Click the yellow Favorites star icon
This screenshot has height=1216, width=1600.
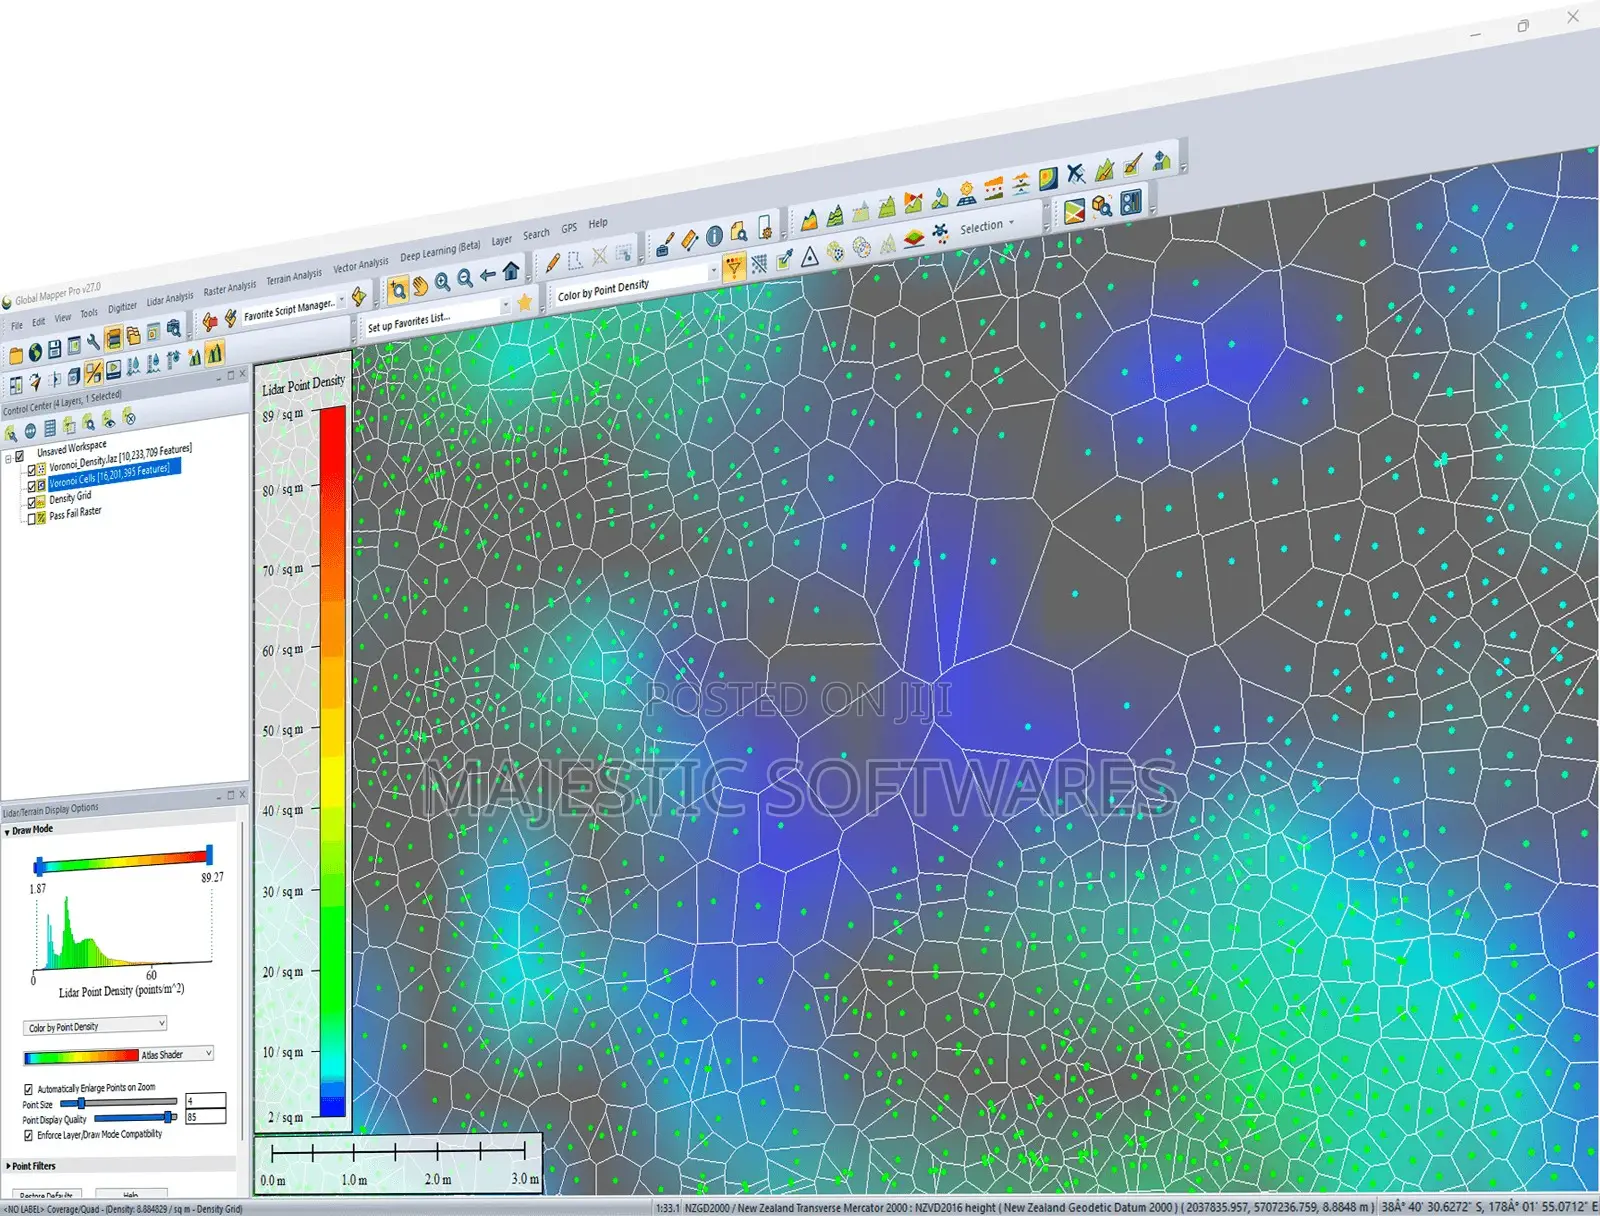(x=524, y=301)
